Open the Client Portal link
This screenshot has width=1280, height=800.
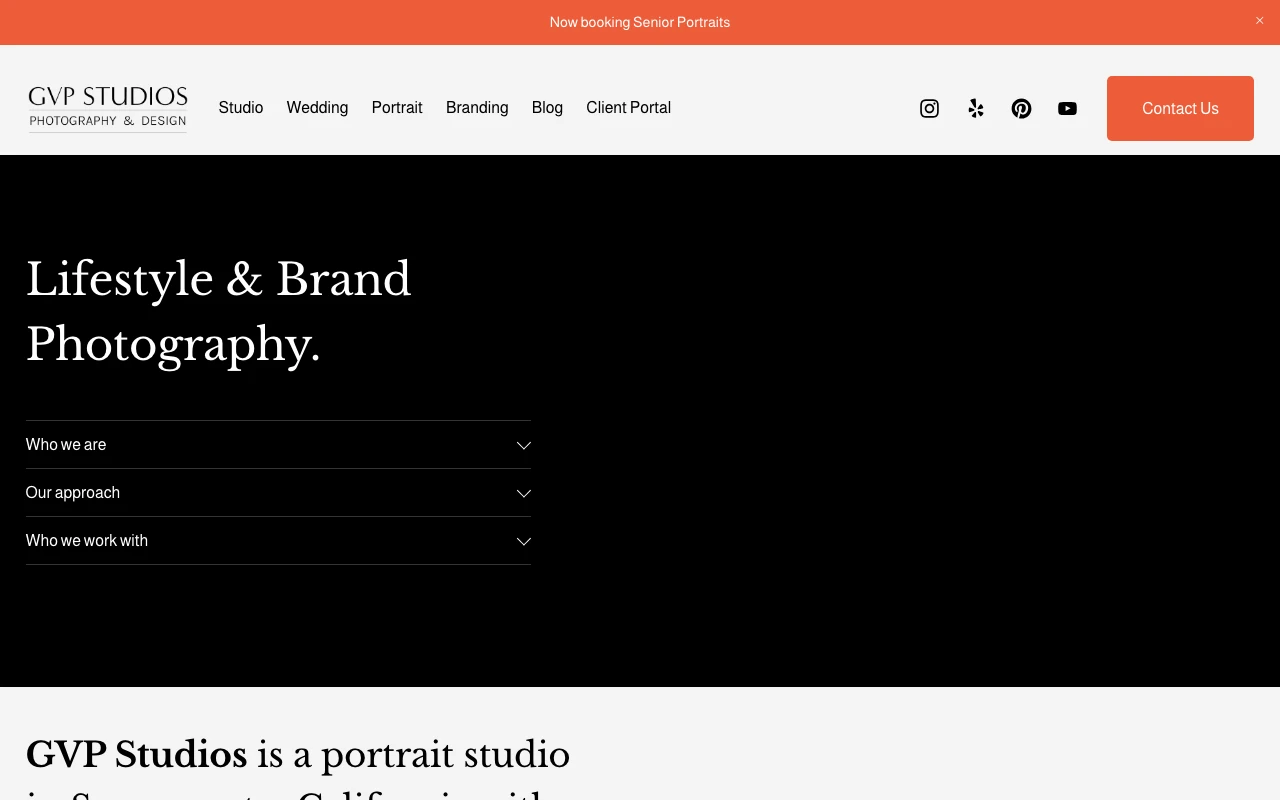click(x=628, y=108)
